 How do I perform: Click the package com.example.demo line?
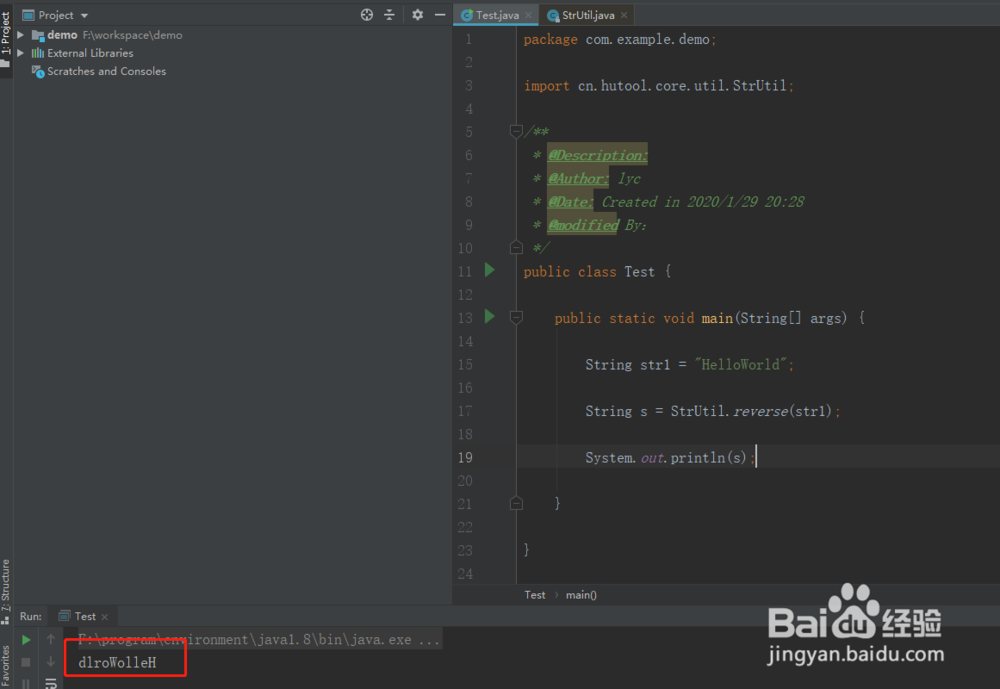tap(620, 40)
